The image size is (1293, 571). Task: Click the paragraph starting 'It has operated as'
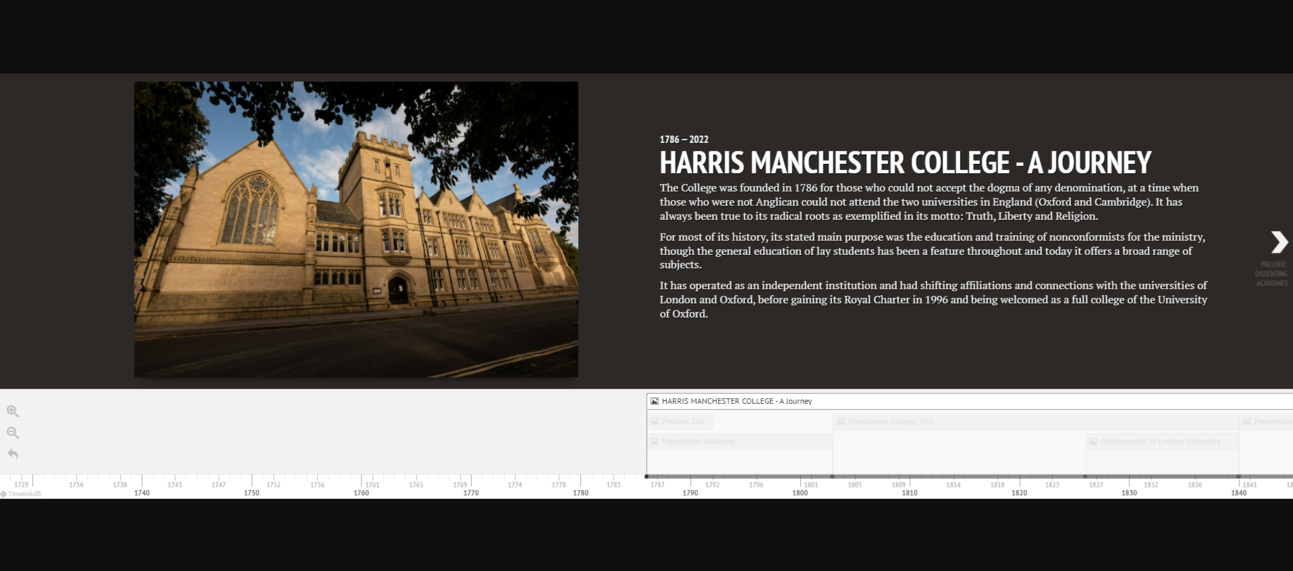tap(934, 300)
